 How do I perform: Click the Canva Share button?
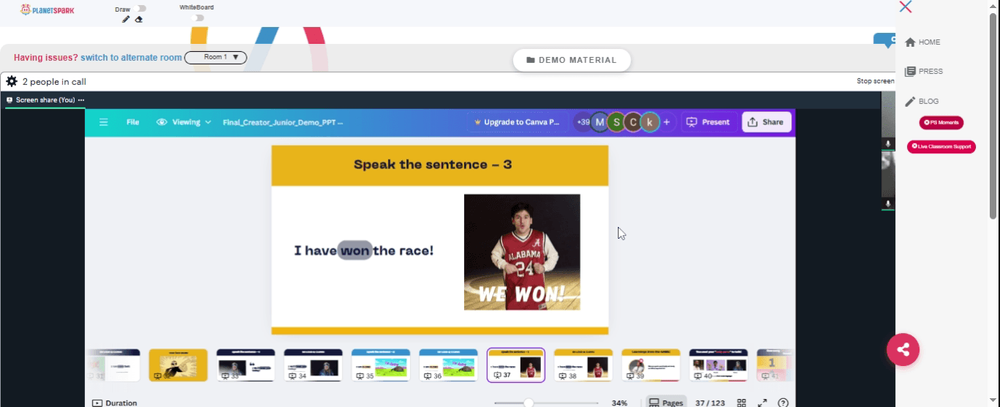click(x=766, y=122)
